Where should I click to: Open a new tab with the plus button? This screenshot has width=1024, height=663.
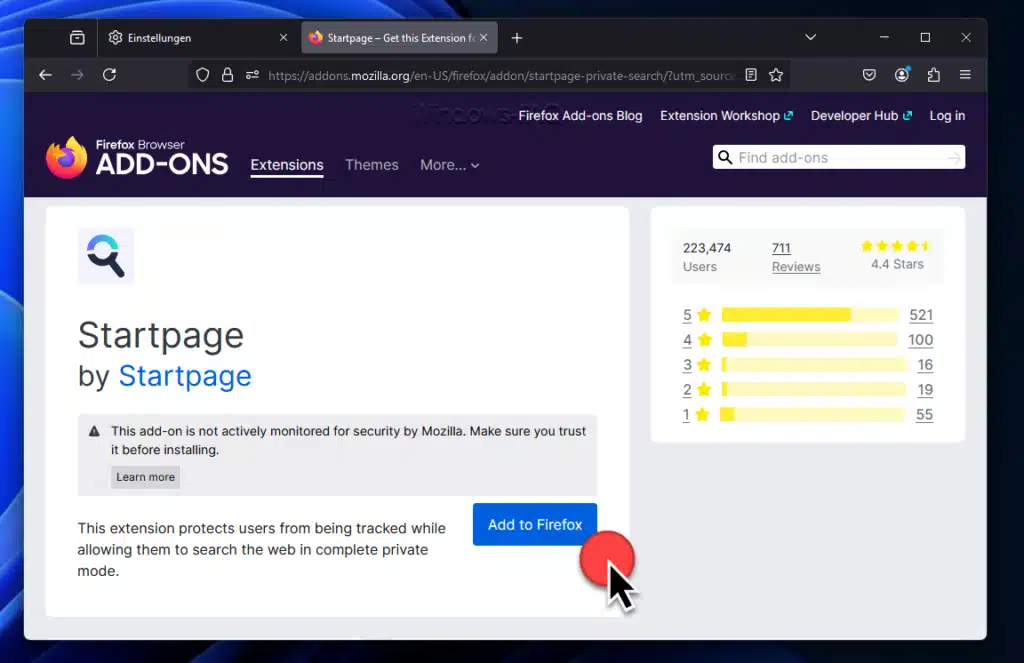(517, 38)
